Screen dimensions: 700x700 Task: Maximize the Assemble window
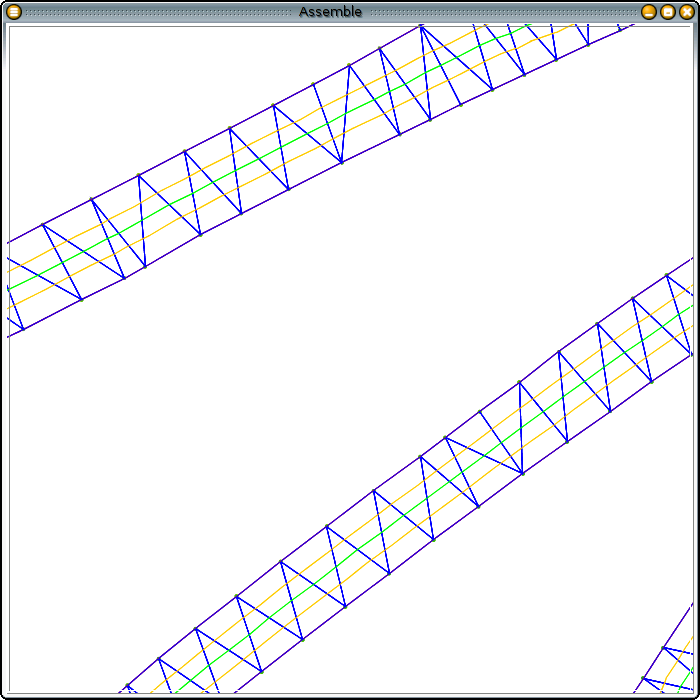click(x=667, y=12)
